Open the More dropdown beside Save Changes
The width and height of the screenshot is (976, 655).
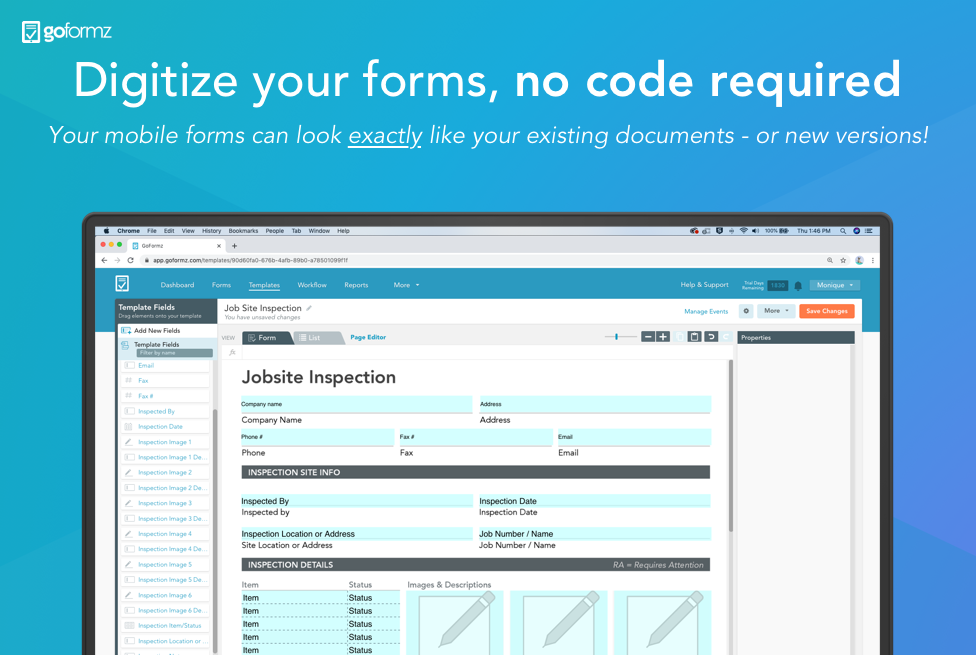point(776,311)
